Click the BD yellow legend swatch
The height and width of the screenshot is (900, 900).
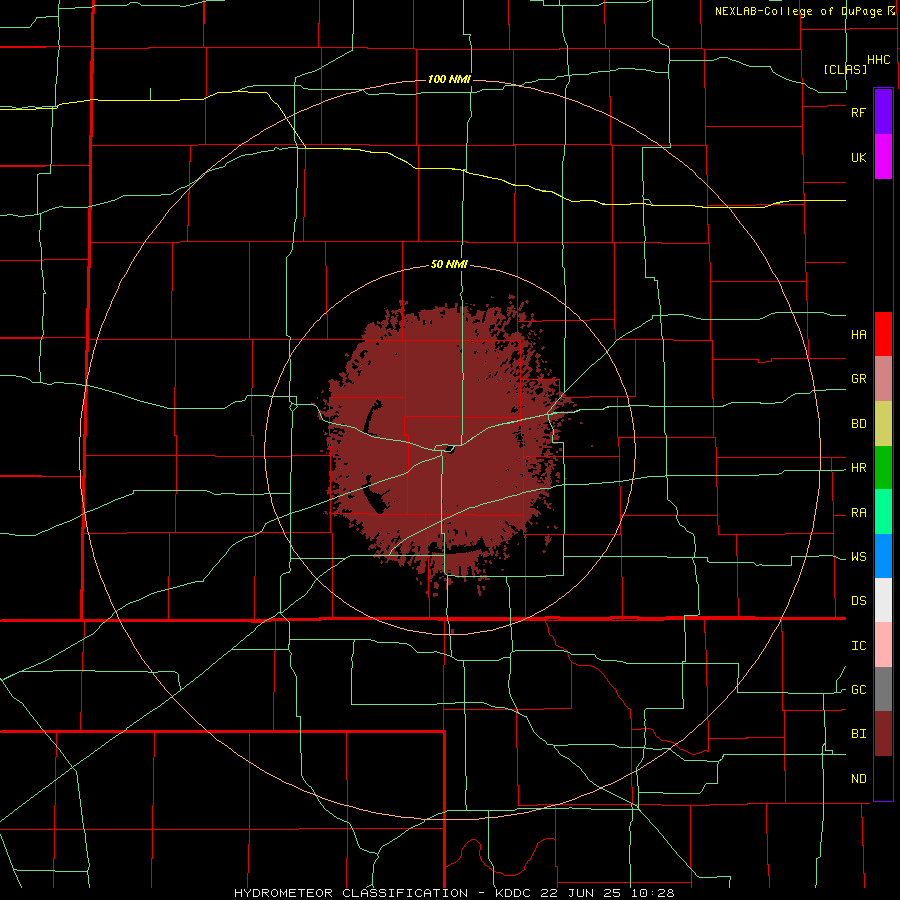click(x=883, y=424)
